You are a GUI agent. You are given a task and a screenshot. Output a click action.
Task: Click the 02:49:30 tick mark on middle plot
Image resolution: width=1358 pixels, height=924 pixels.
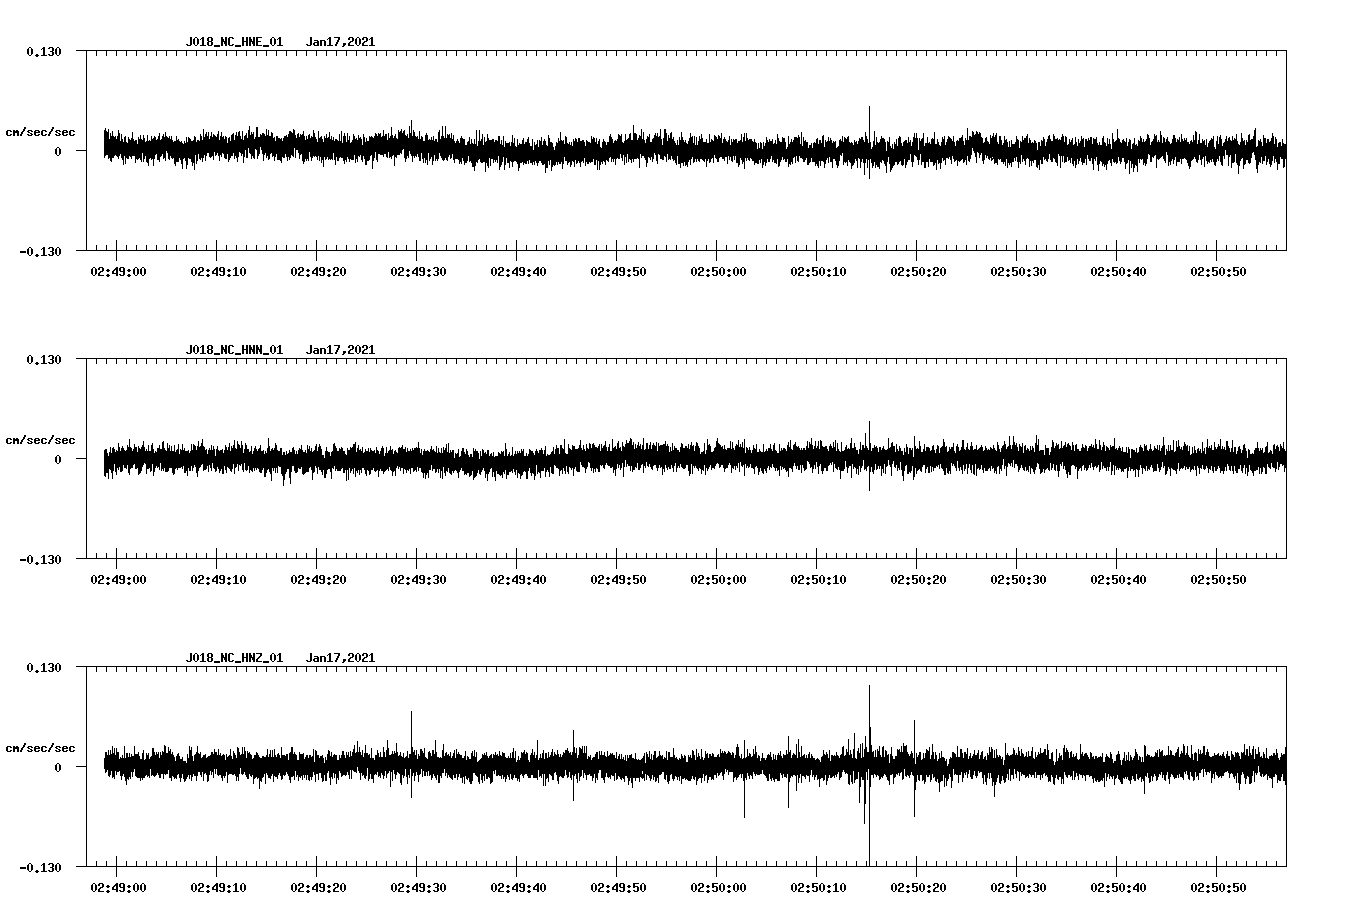pyautogui.click(x=418, y=563)
